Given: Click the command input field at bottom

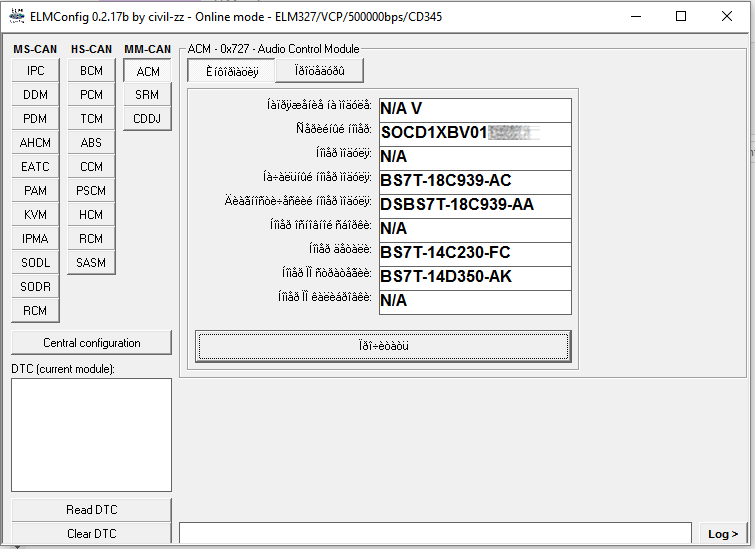Looking at the screenshot, I should tap(435, 533).
